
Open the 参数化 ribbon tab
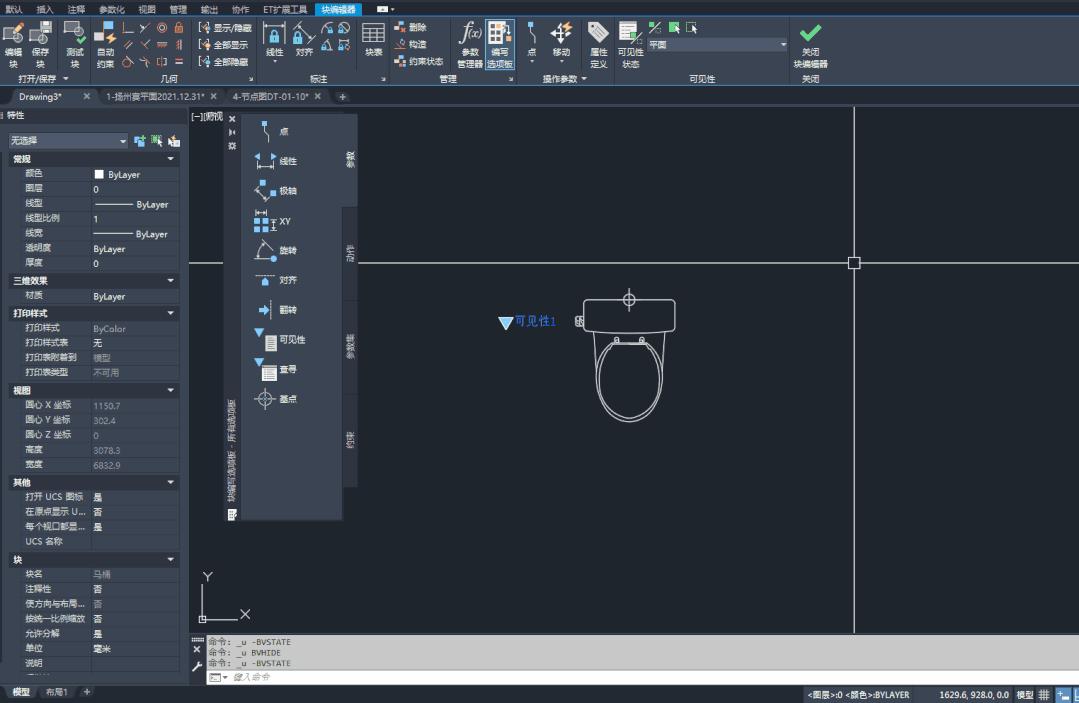click(x=112, y=9)
